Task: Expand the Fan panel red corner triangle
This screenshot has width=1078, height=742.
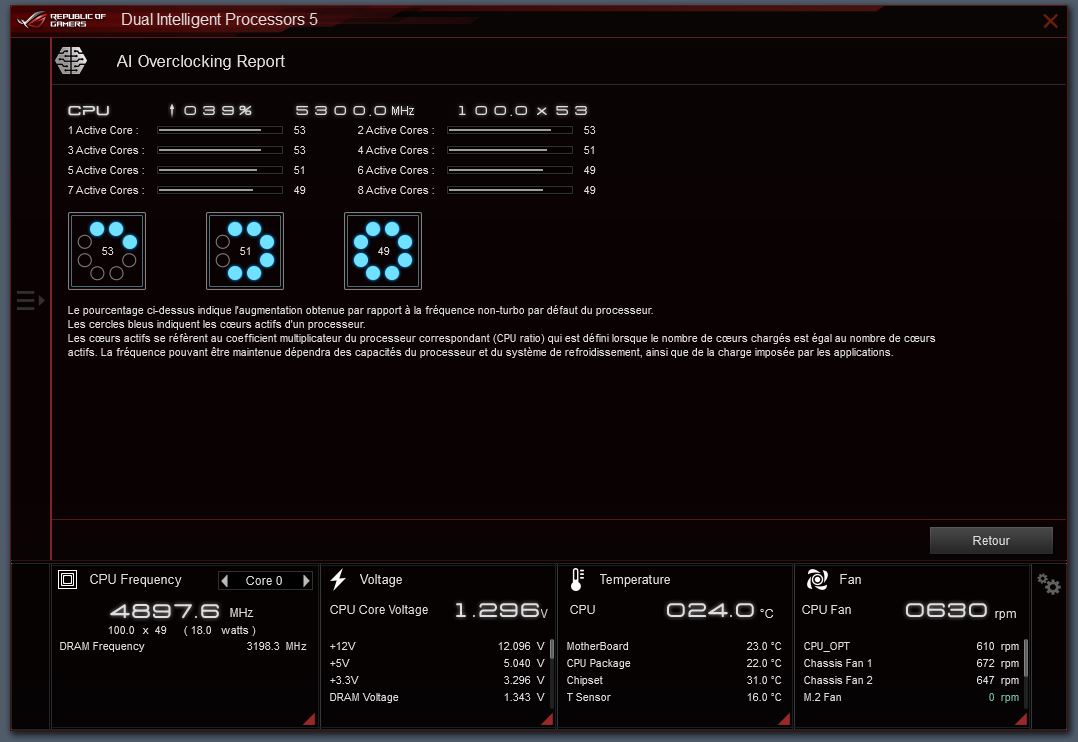Action: point(1022,719)
